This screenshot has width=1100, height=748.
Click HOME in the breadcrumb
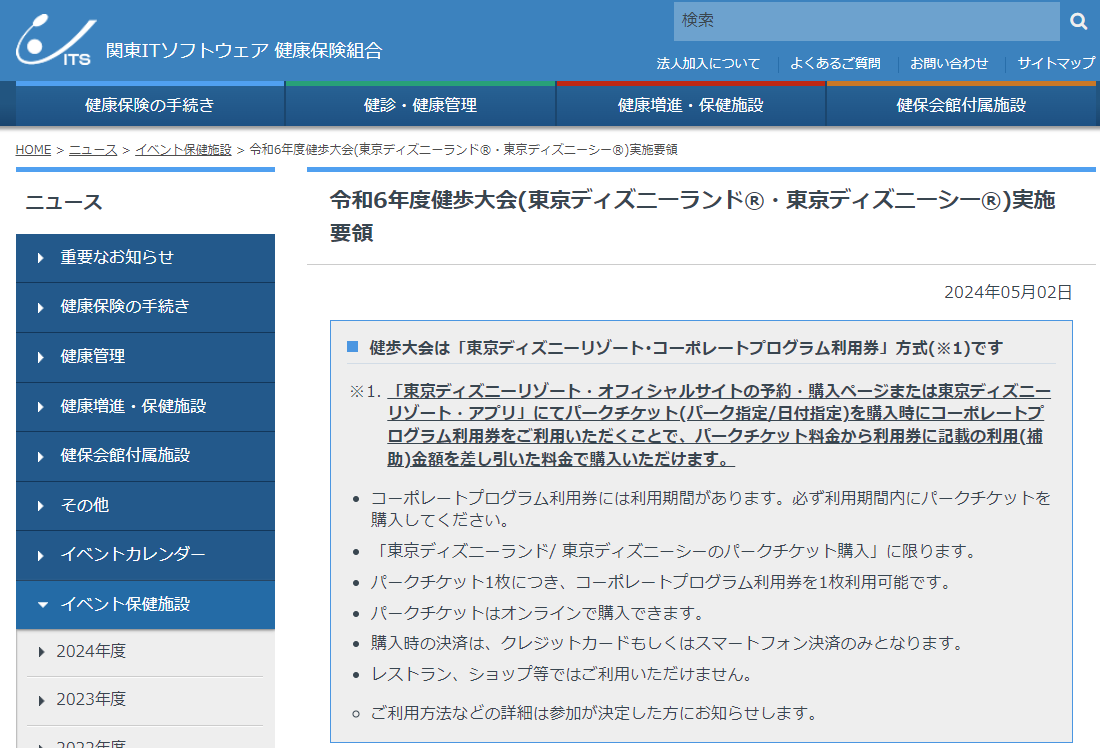point(33,150)
